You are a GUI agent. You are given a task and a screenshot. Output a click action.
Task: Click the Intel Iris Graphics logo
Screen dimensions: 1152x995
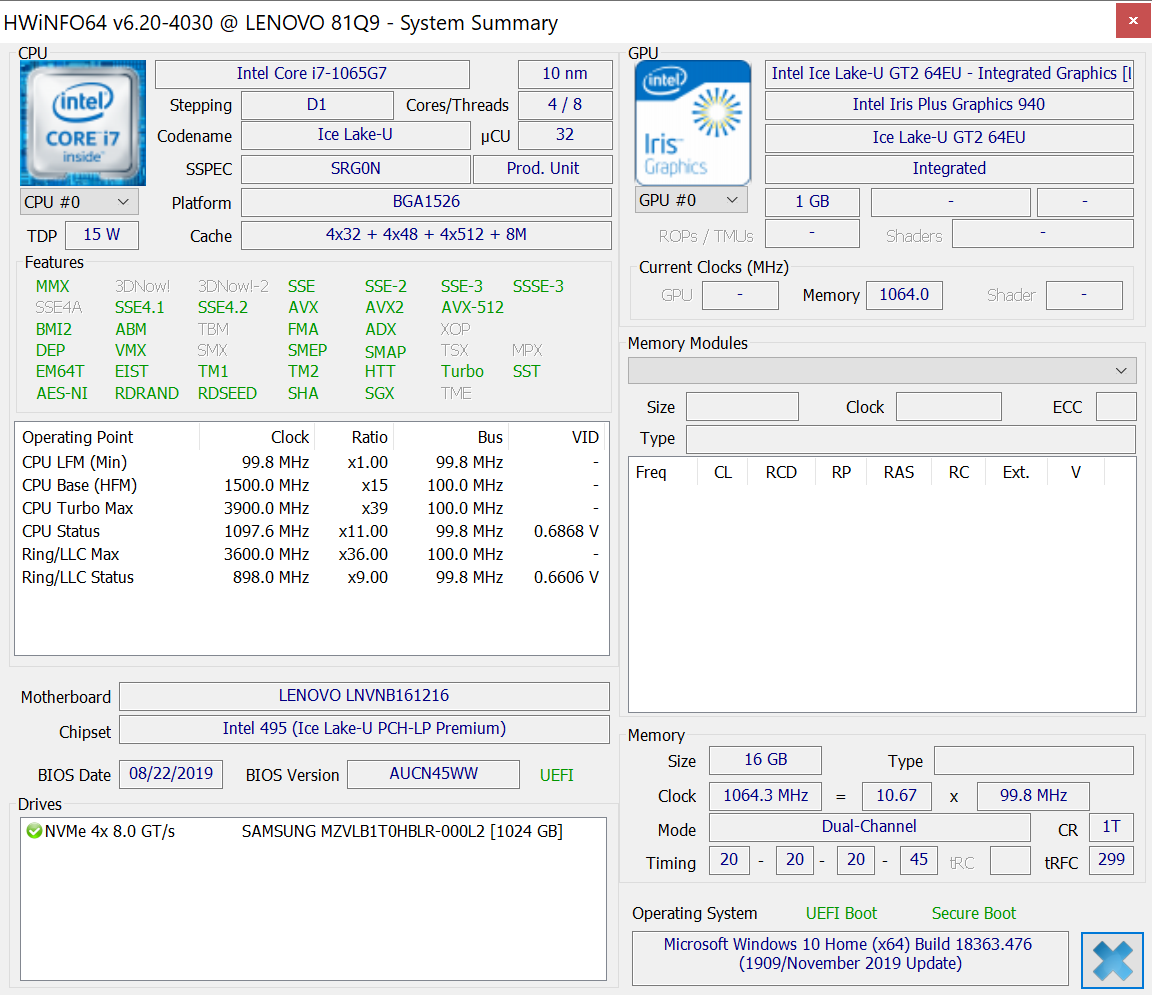[692, 123]
